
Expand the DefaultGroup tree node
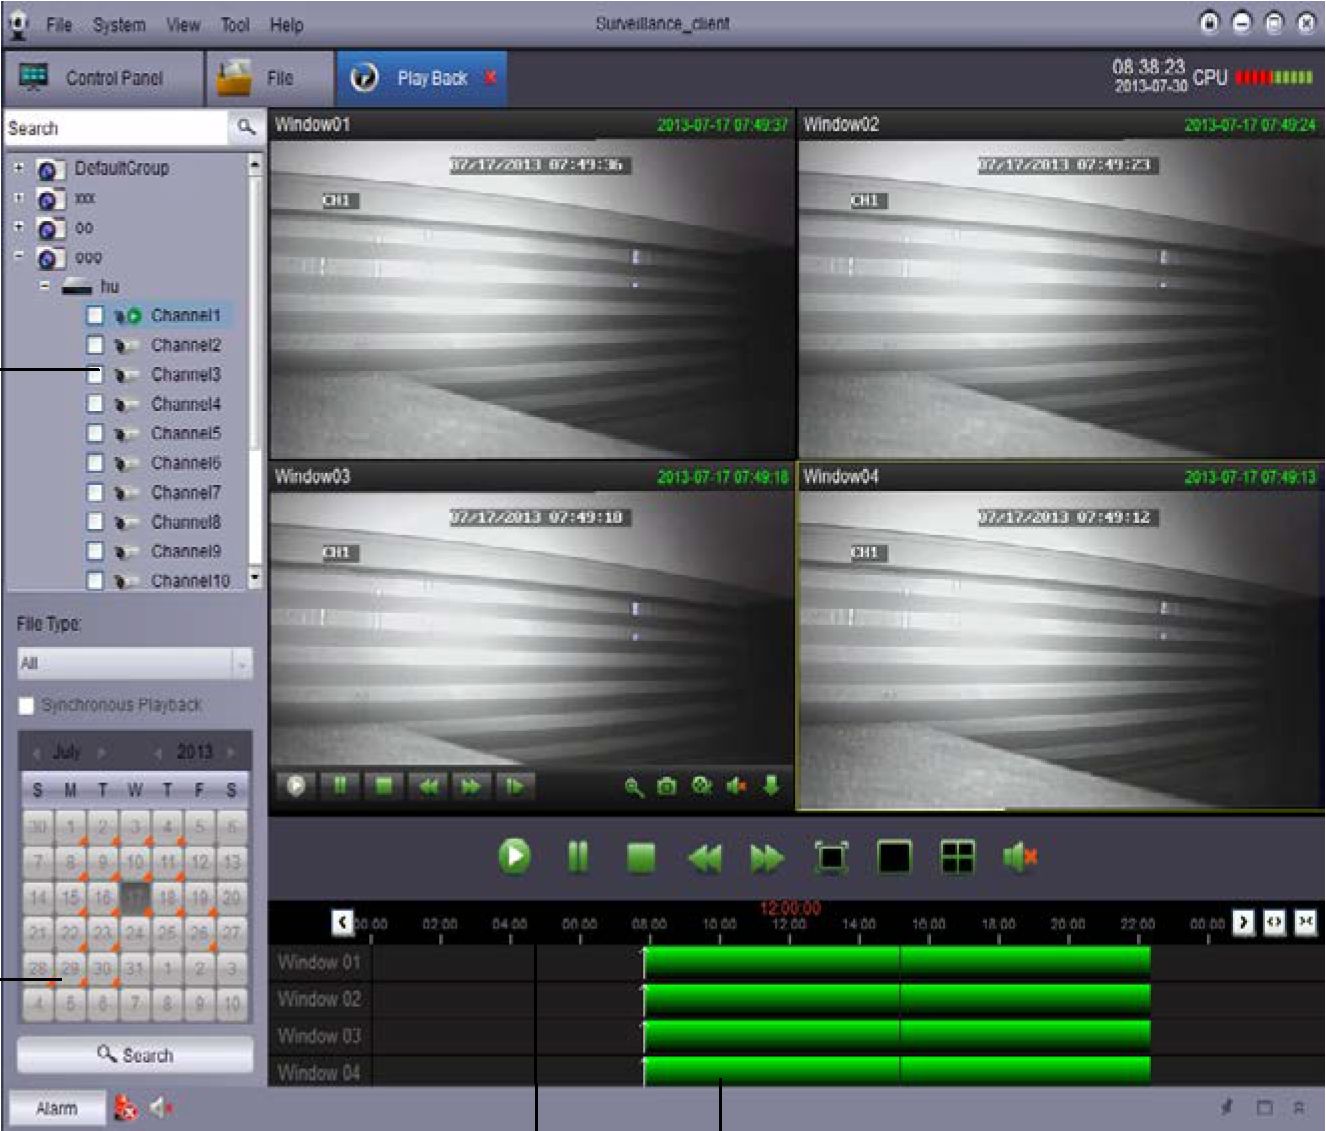(x=18, y=168)
